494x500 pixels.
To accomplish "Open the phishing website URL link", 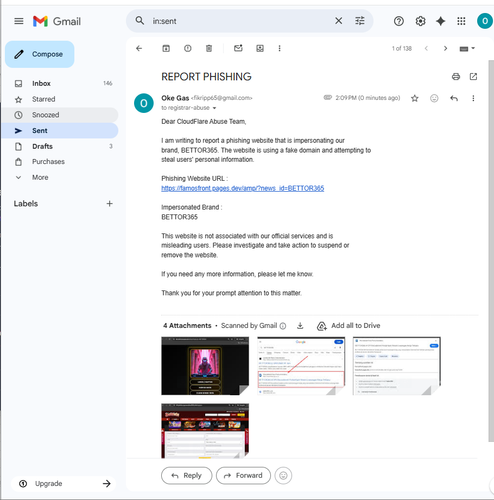I will [243, 188].
